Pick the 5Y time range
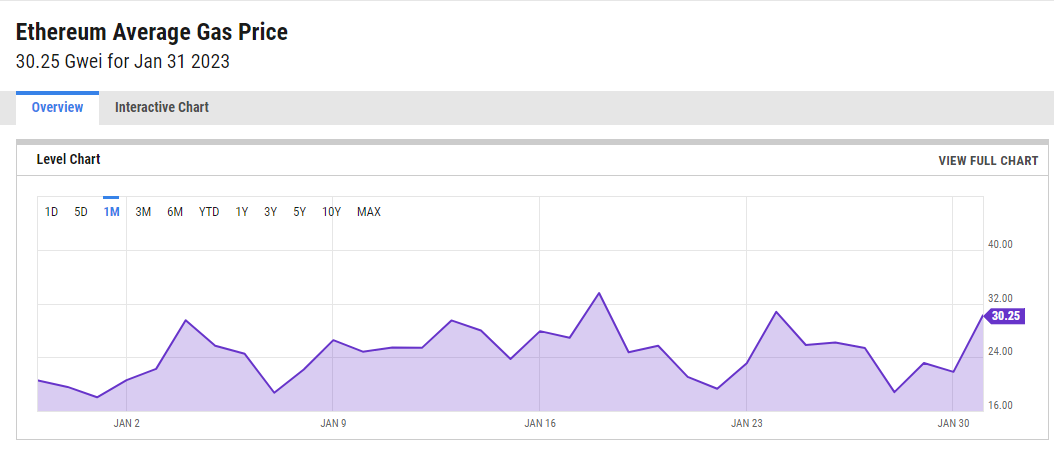Viewport: 1054px width, 451px height. 299,212
